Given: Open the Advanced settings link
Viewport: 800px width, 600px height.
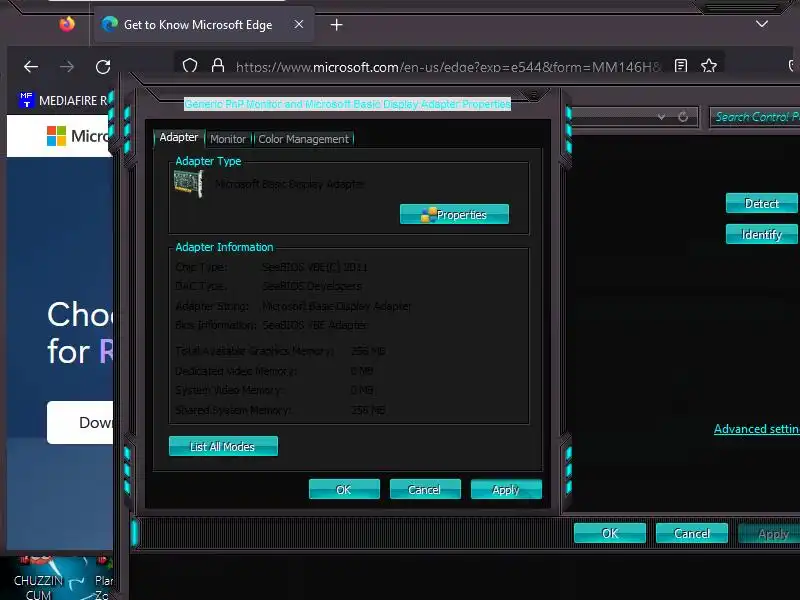Looking at the screenshot, I should (x=757, y=429).
